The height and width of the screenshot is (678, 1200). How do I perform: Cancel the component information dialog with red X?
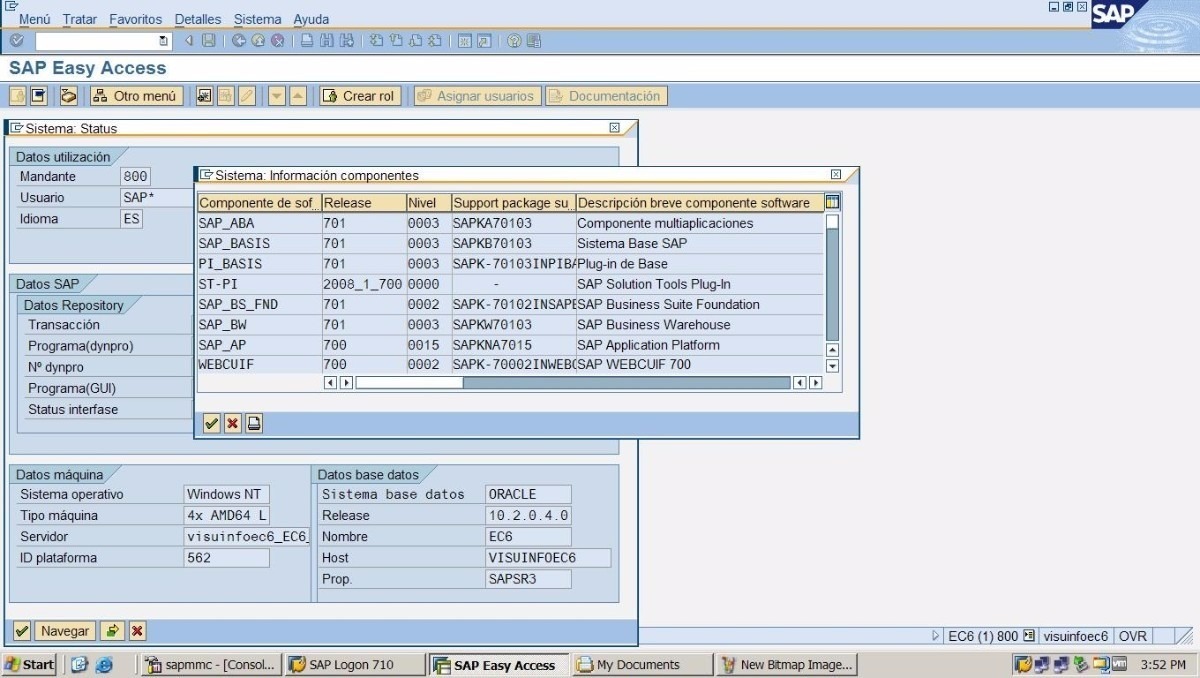coord(233,423)
